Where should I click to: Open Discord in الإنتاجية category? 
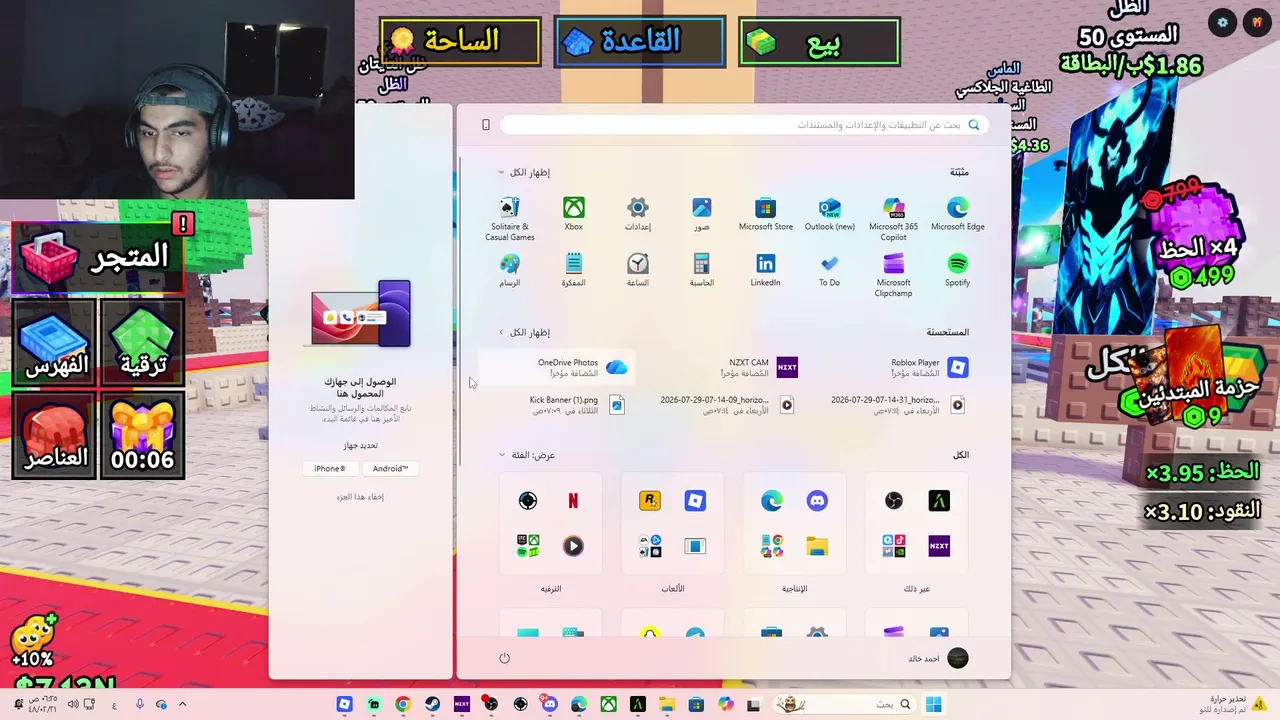pyautogui.click(x=817, y=501)
